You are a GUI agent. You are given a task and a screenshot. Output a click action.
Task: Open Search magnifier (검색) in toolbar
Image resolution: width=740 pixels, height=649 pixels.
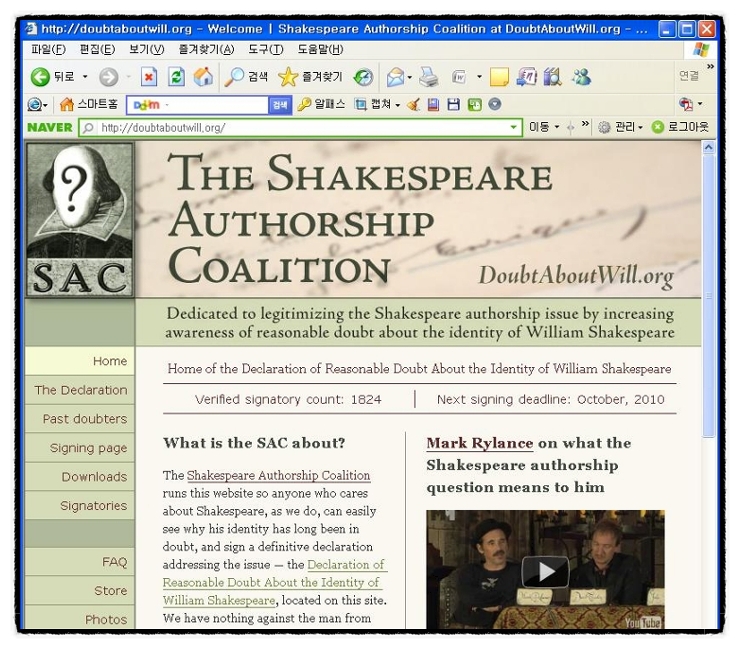point(246,77)
